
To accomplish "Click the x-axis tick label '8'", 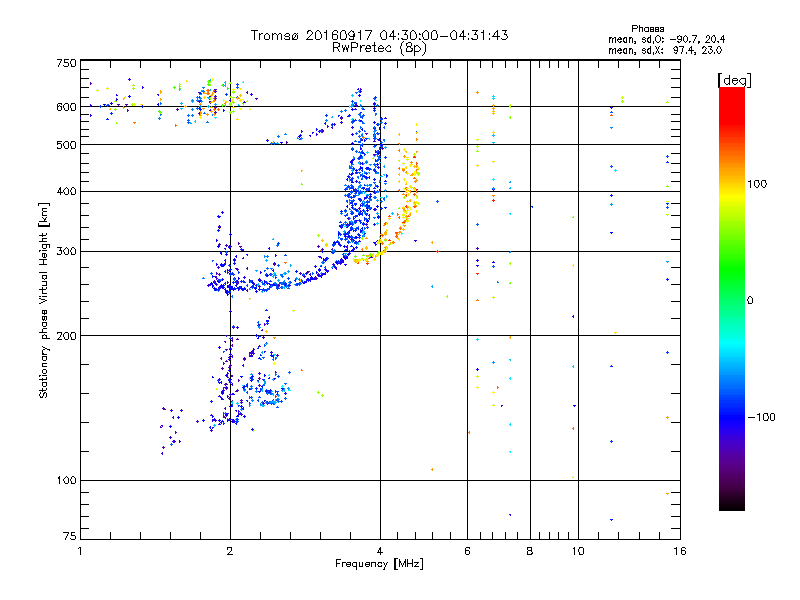I will 530,551.
